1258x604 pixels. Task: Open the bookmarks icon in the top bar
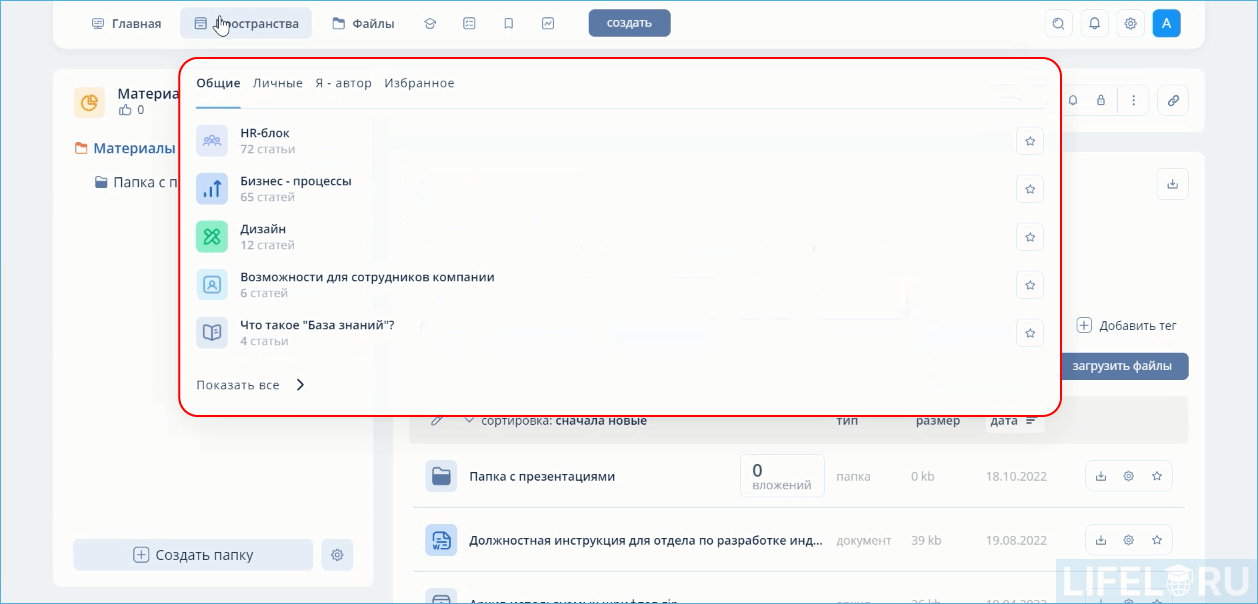(508, 22)
